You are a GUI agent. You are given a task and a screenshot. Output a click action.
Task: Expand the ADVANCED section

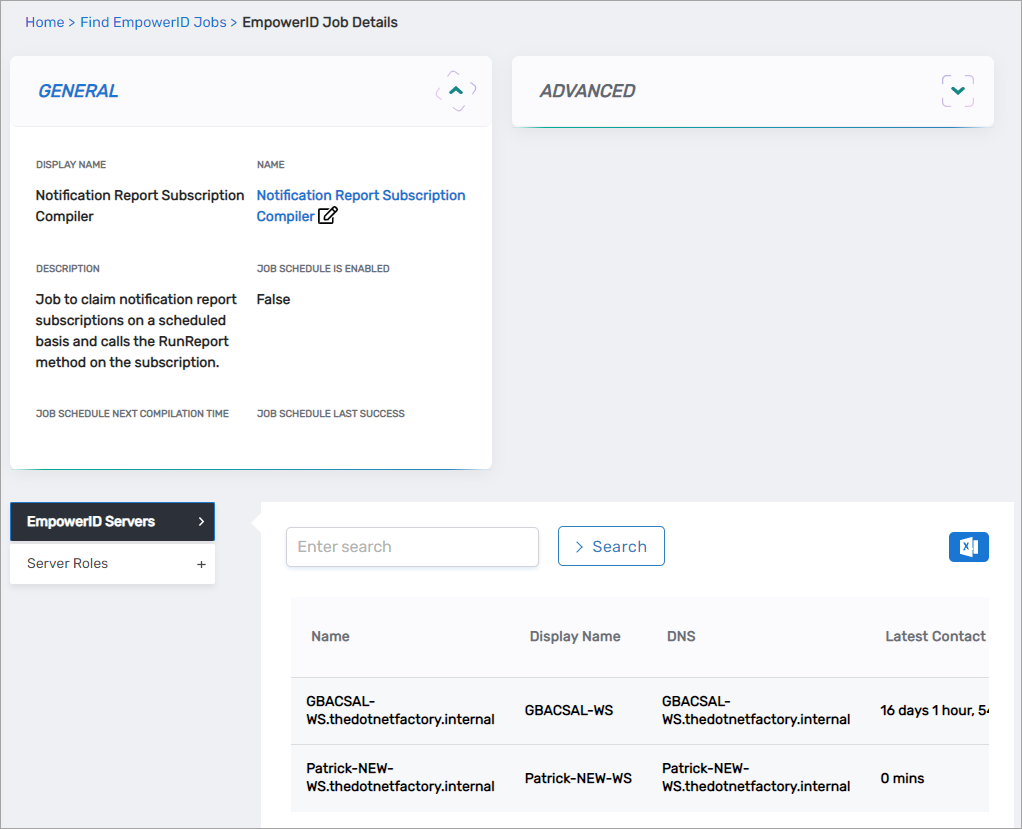[x=957, y=90]
